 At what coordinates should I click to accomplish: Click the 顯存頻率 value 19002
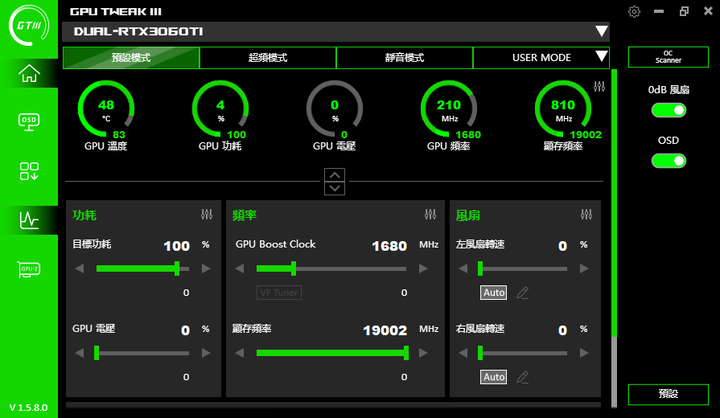(385, 331)
